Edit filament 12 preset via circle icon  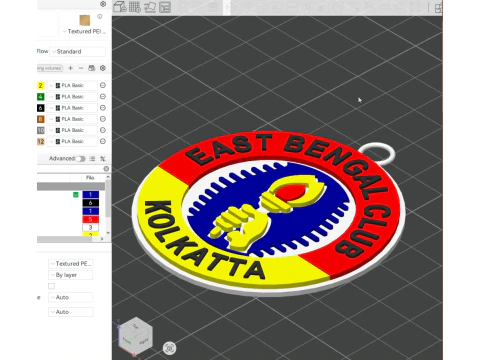click(103, 141)
